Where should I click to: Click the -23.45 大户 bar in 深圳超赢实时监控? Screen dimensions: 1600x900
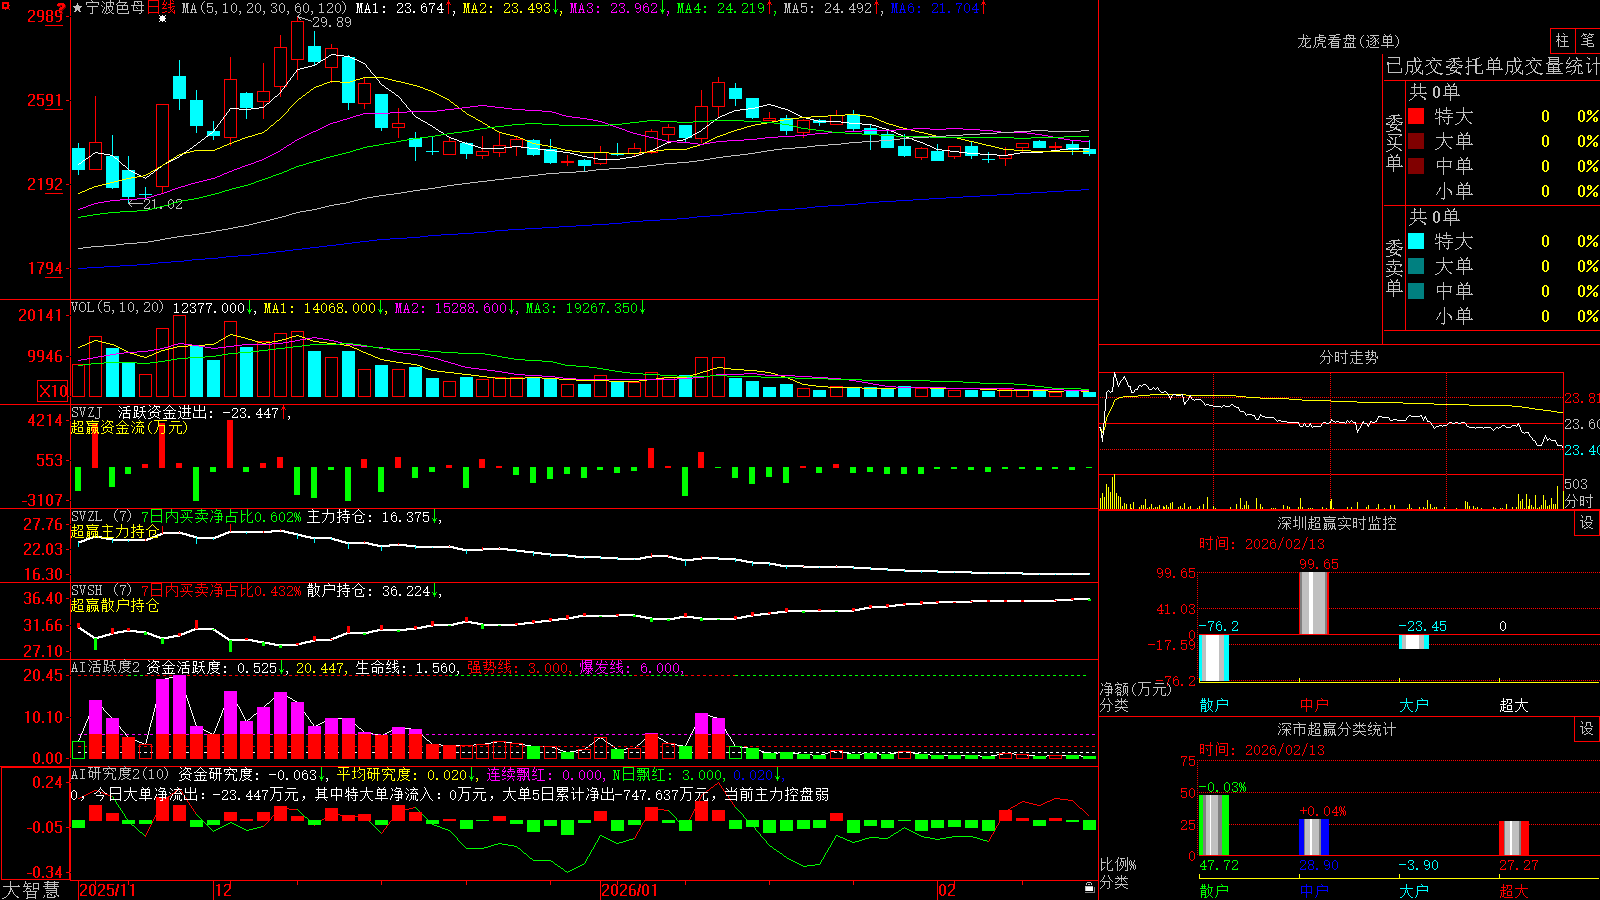pos(1414,642)
